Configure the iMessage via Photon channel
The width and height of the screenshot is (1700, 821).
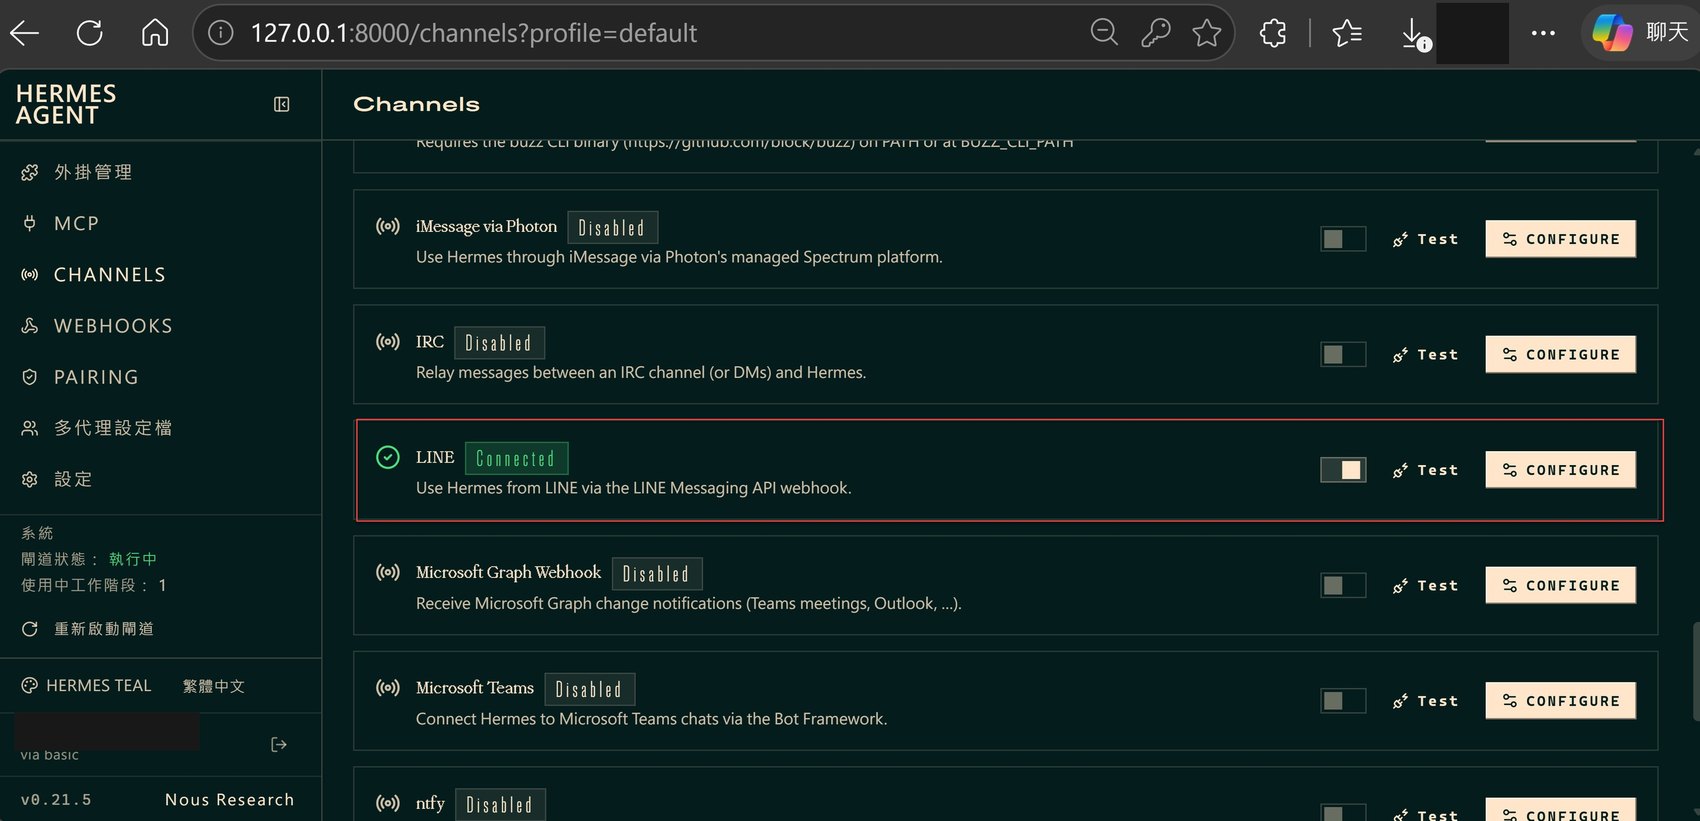click(x=1560, y=239)
